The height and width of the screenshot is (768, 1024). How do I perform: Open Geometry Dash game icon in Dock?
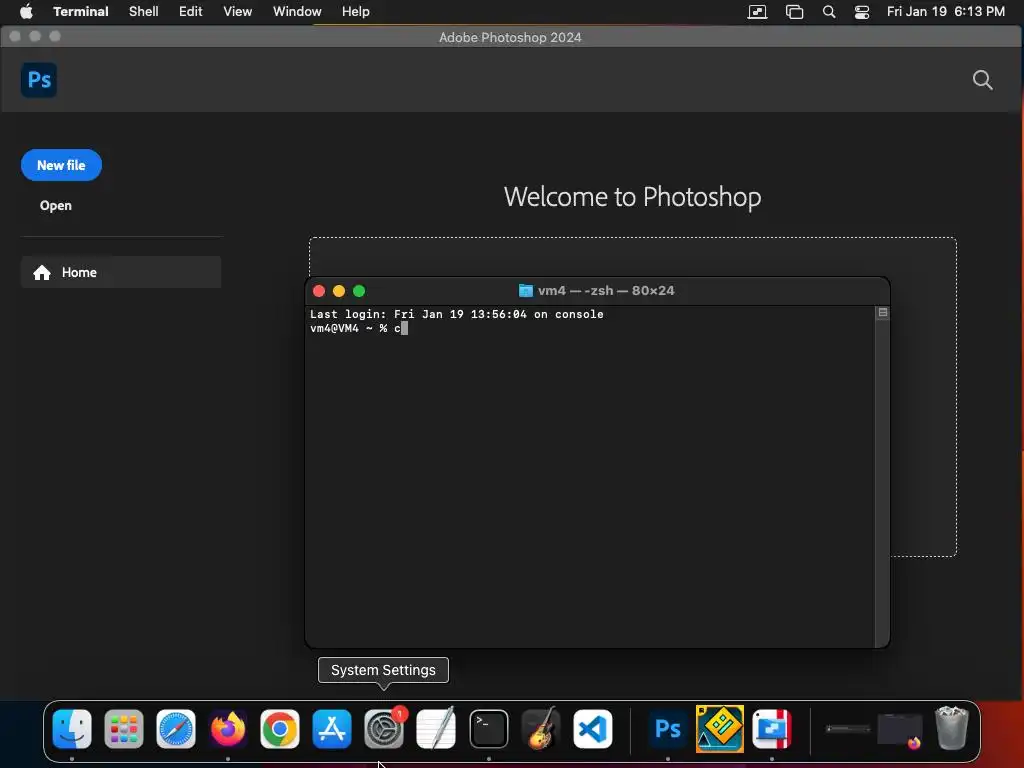pos(720,729)
